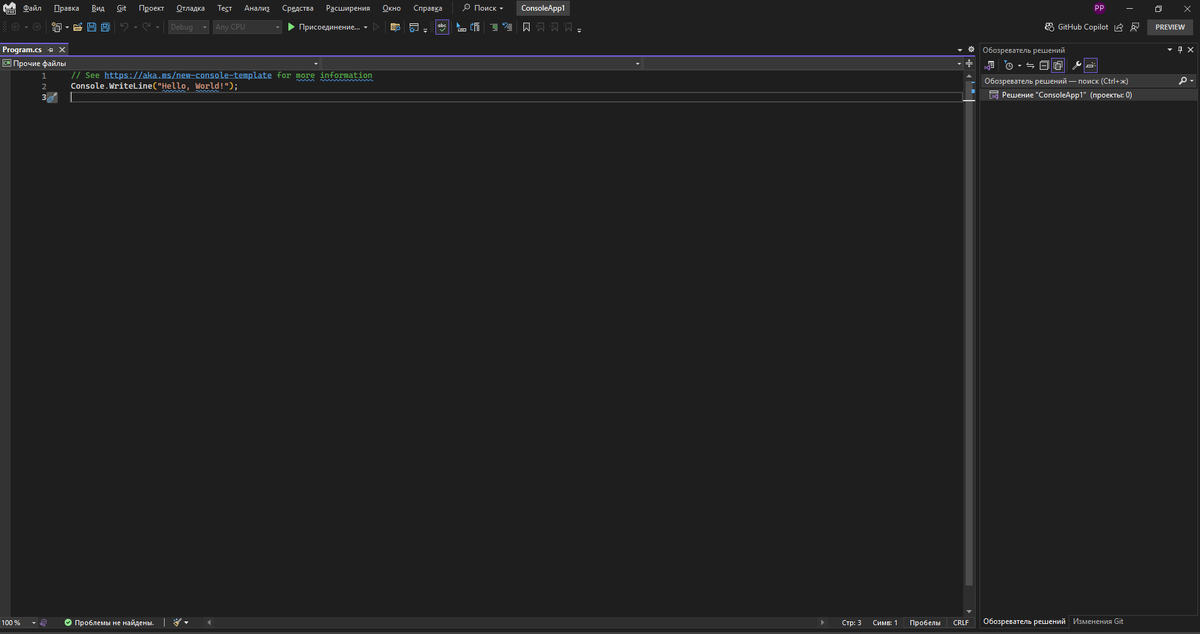Open the Поиск search dropdown
The image size is (1200, 634).
pos(483,8)
